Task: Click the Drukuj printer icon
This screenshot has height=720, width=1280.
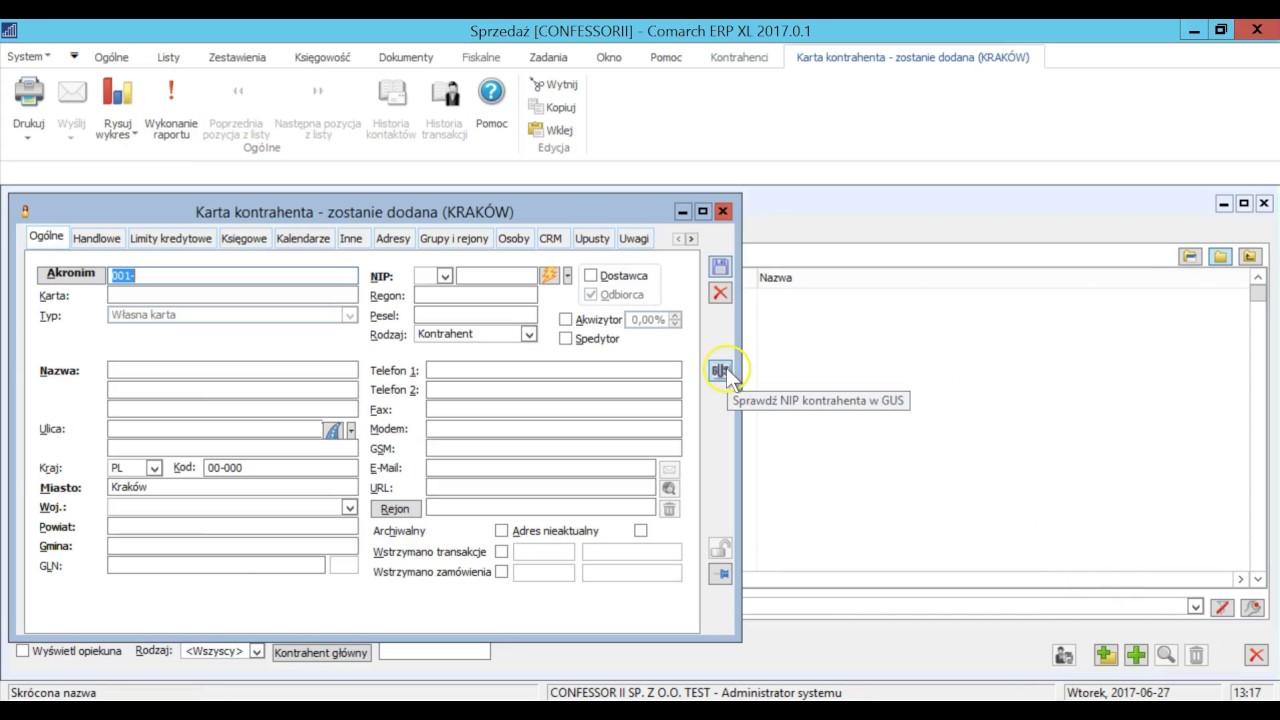Action: 29,93
